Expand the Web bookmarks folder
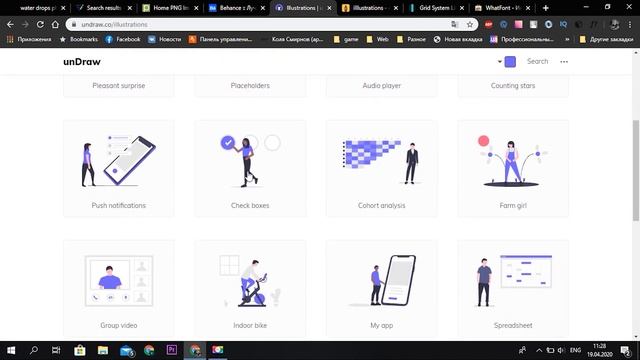Image resolution: width=640 pixels, height=360 pixels. click(x=378, y=39)
